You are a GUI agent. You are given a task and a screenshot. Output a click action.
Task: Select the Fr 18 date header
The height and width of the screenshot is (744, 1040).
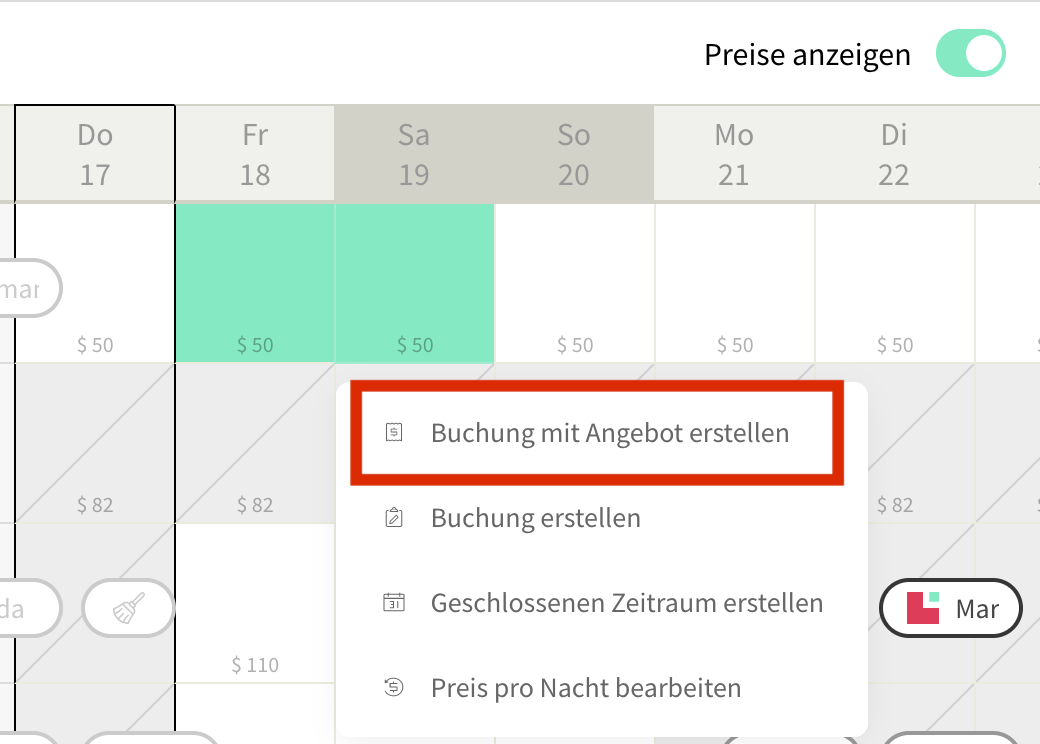click(255, 154)
